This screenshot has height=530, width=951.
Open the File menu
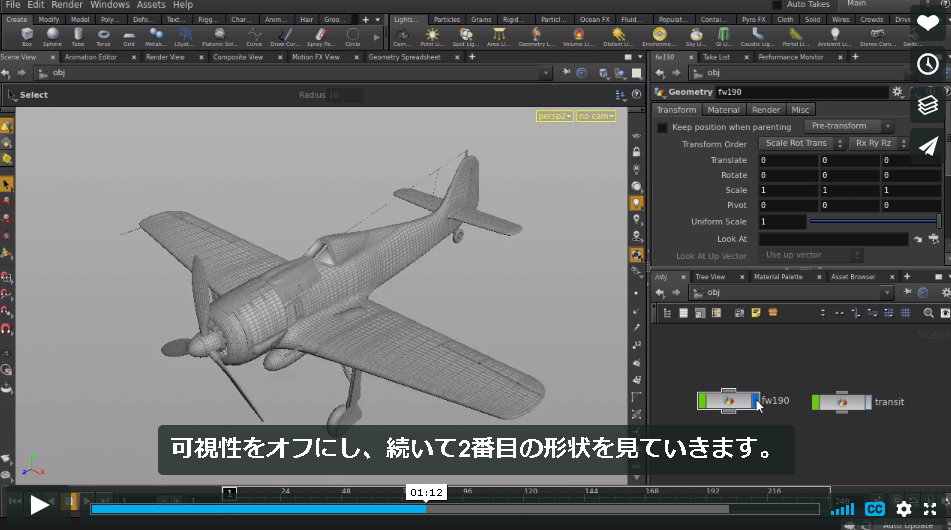point(13,5)
